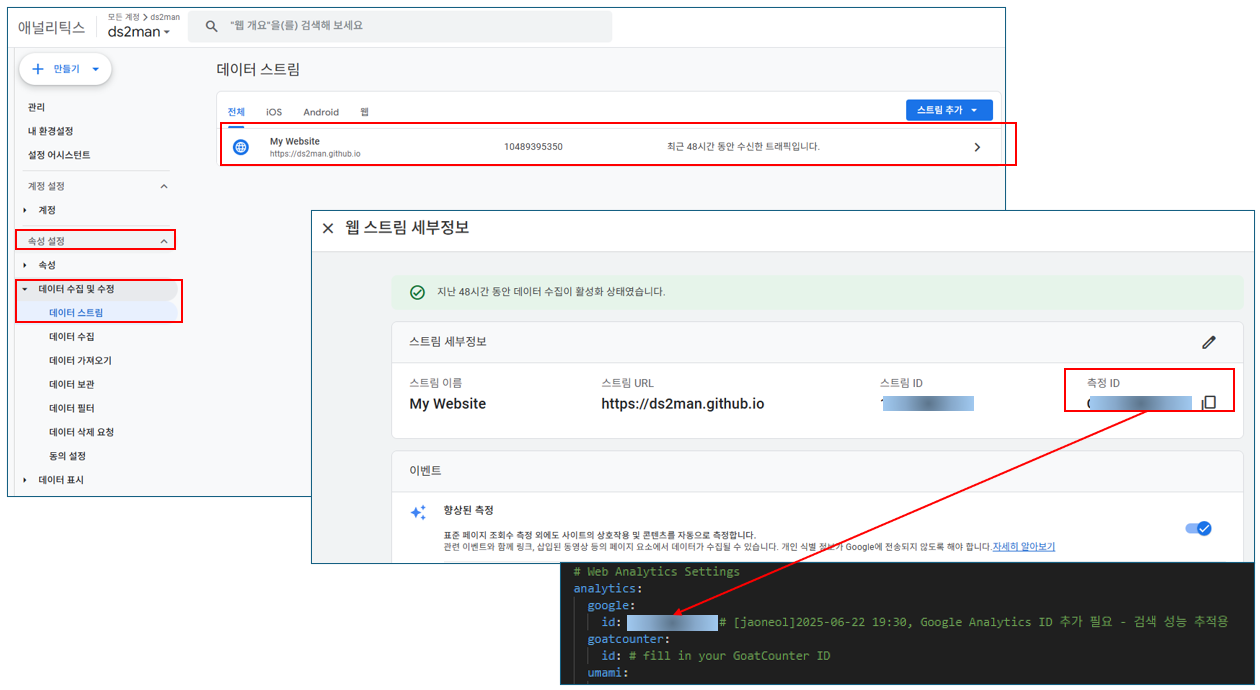Image resolution: width=1260 pixels, height=690 pixels.
Task: Click stream ID 10489395350 in the row
Action: (533, 147)
